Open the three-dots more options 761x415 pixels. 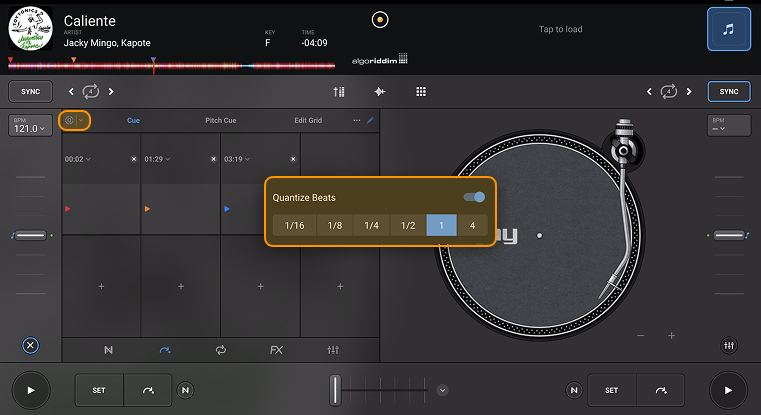coord(357,120)
